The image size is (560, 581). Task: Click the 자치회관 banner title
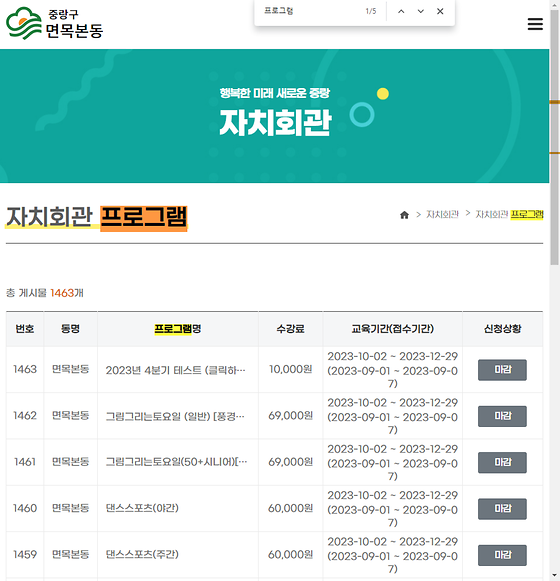(x=275, y=122)
